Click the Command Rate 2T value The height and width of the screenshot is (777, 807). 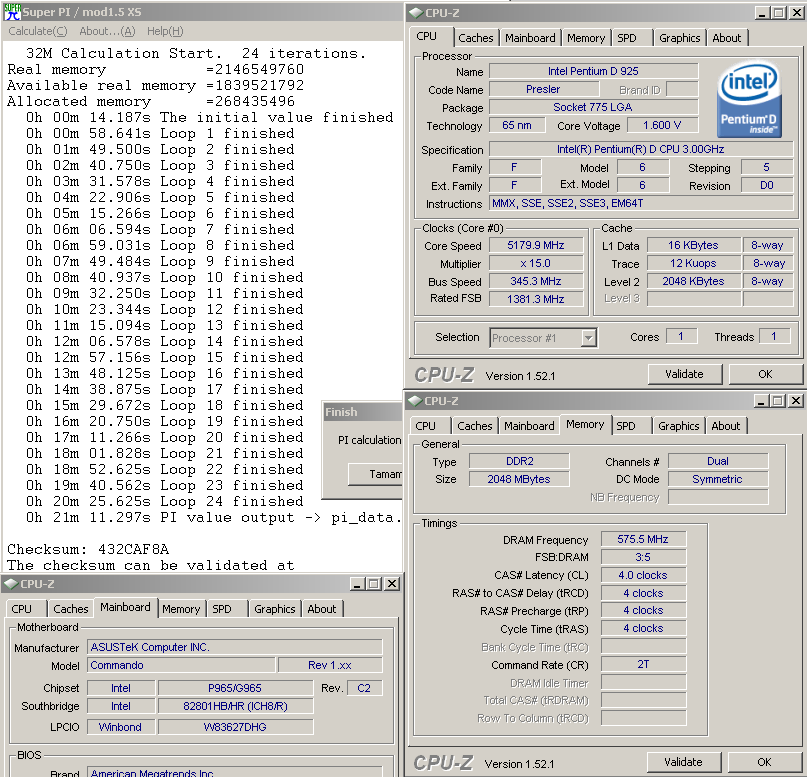coord(643,664)
